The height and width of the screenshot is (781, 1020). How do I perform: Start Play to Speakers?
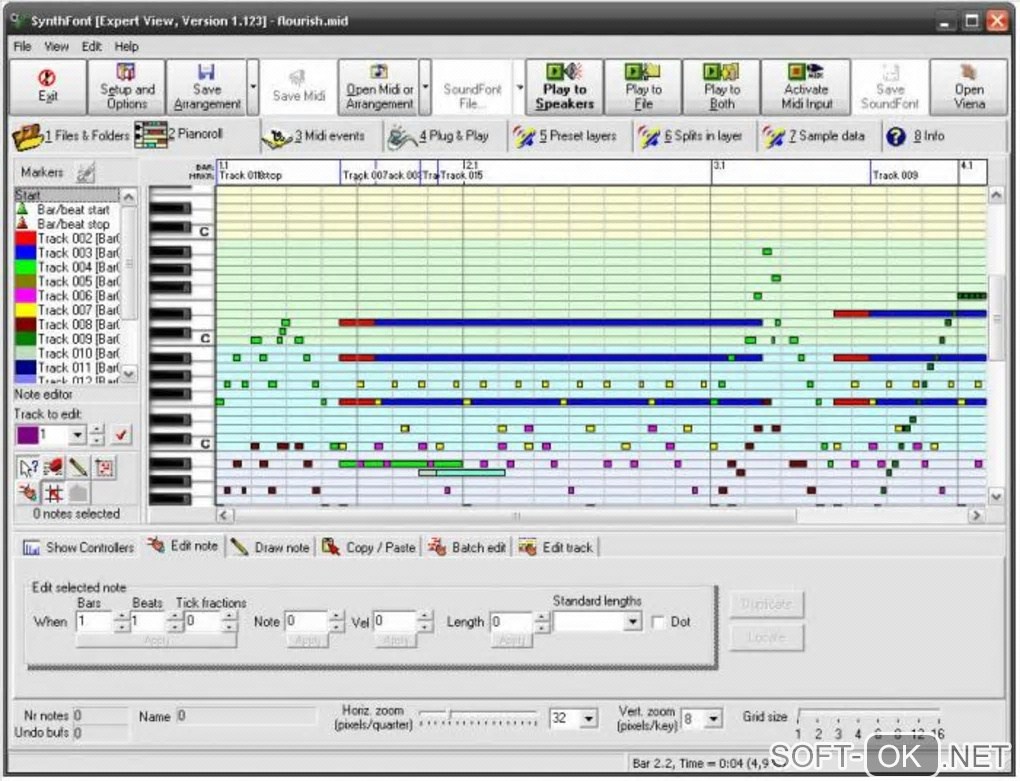[x=564, y=86]
